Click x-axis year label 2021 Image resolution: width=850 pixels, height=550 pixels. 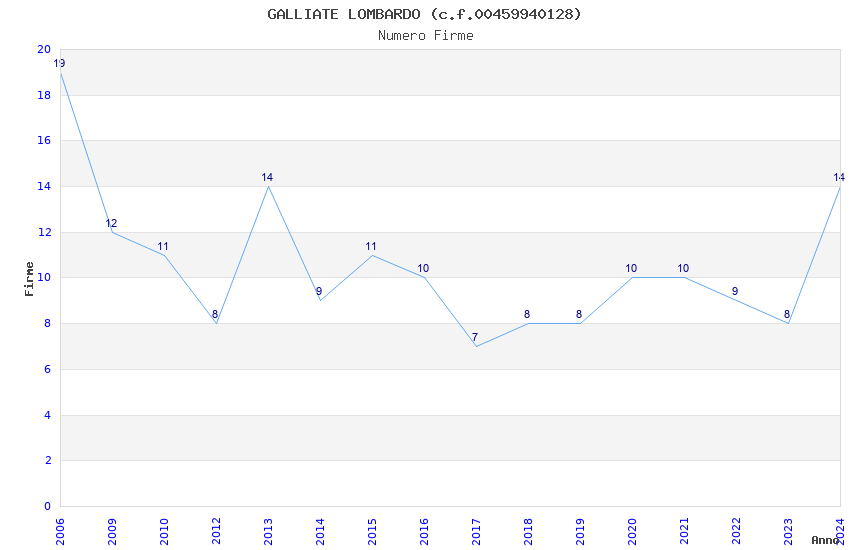(685, 531)
